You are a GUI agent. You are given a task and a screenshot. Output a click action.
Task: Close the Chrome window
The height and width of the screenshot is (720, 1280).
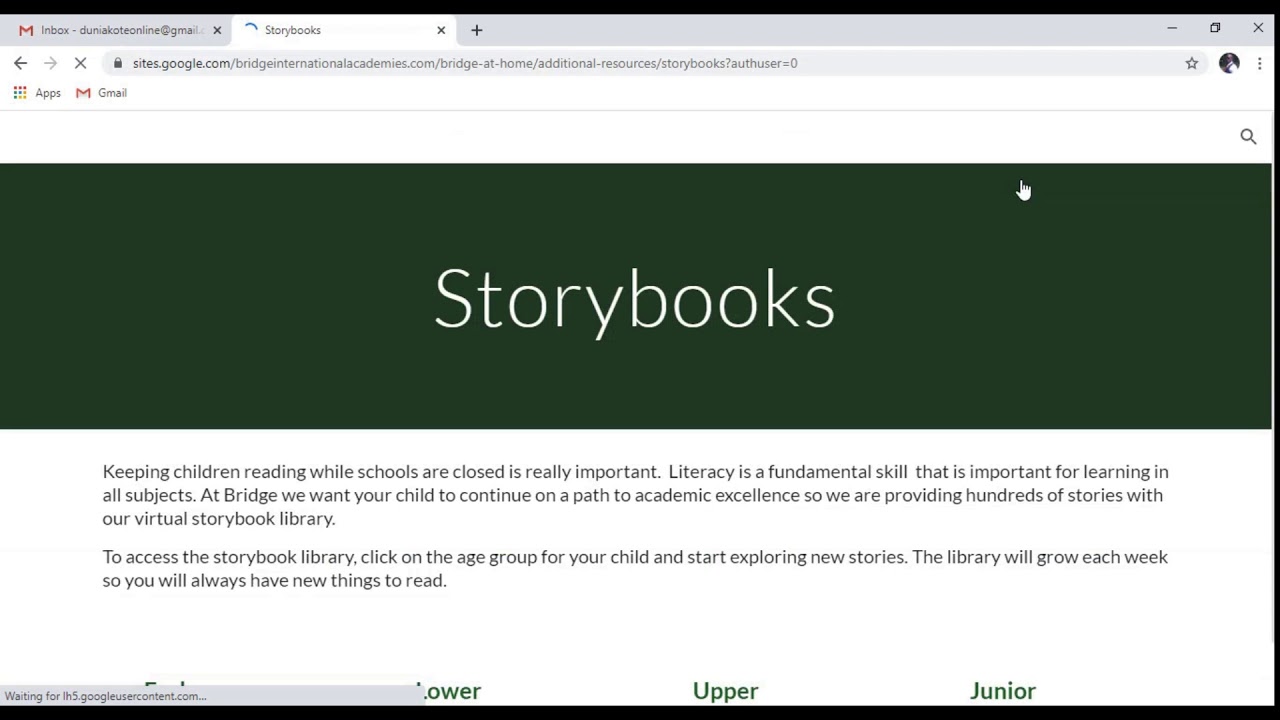(x=1258, y=28)
